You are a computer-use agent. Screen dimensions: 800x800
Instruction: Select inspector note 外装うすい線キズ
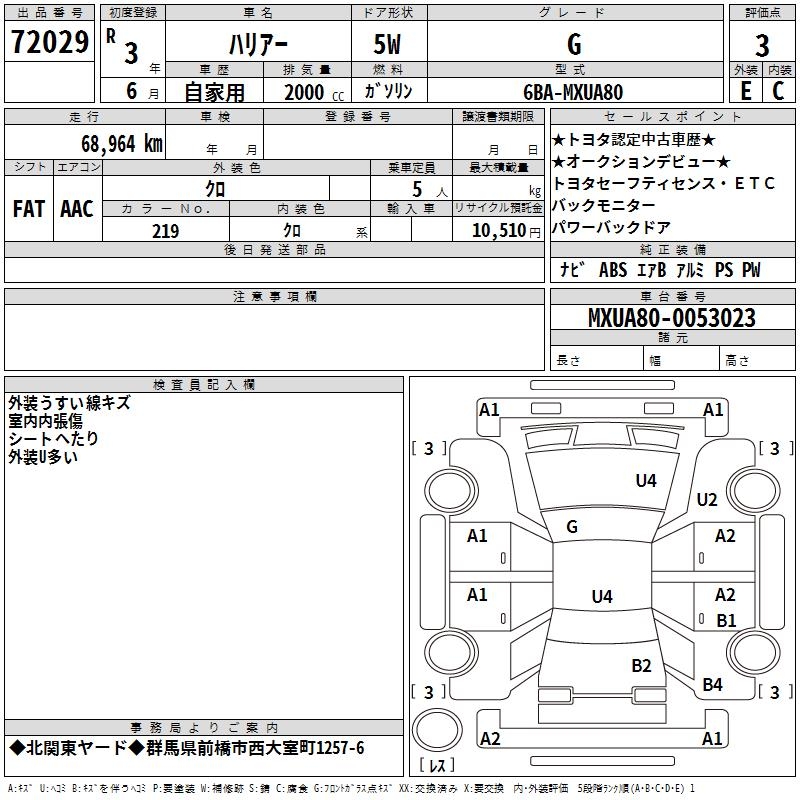pos(69,403)
